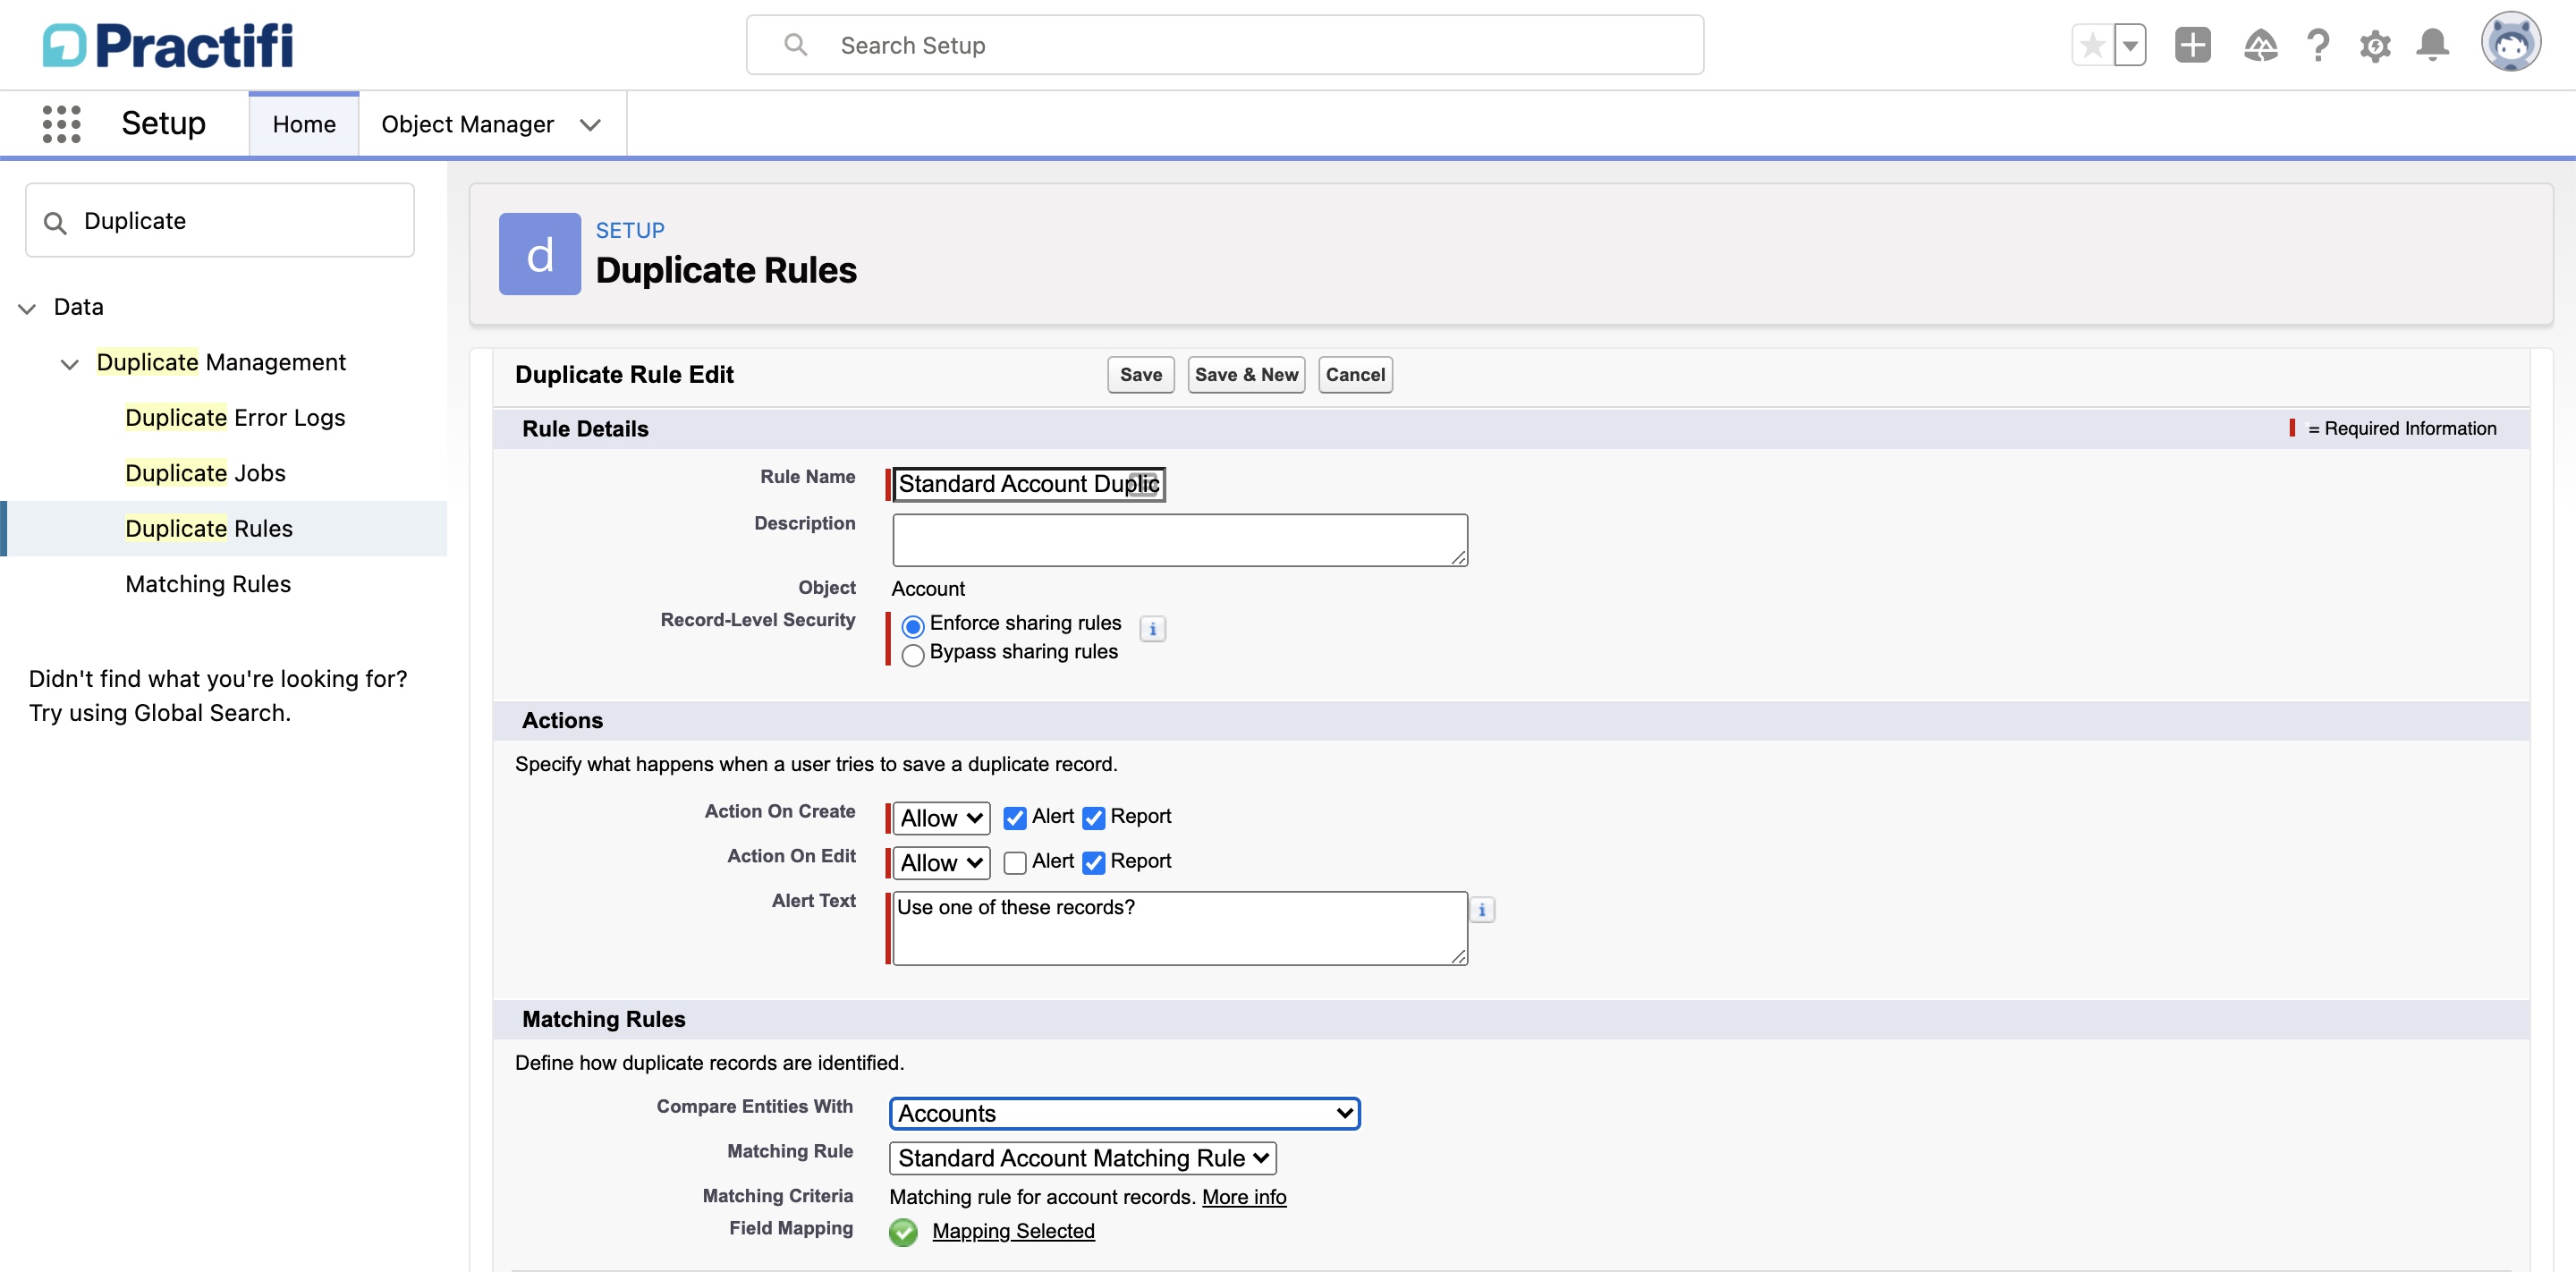The width and height of the screenshot is (2576, 1272).
Task: Open Compare Entities With dropdown
Action: pos(1124,1113)
